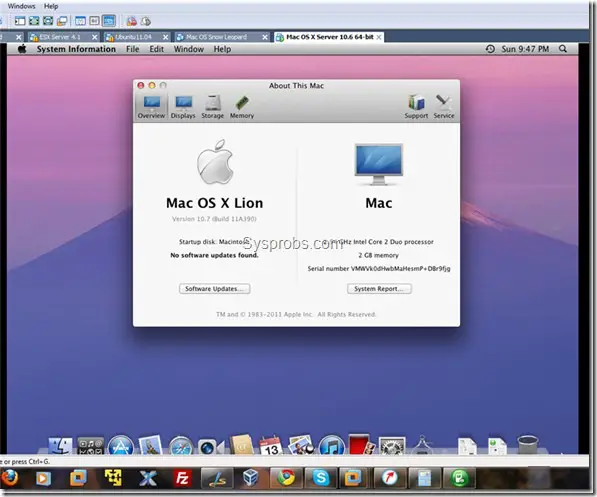Viewport: 597px width, 497px height.
Task: Open the App Store from the dock
Action: 121,446
